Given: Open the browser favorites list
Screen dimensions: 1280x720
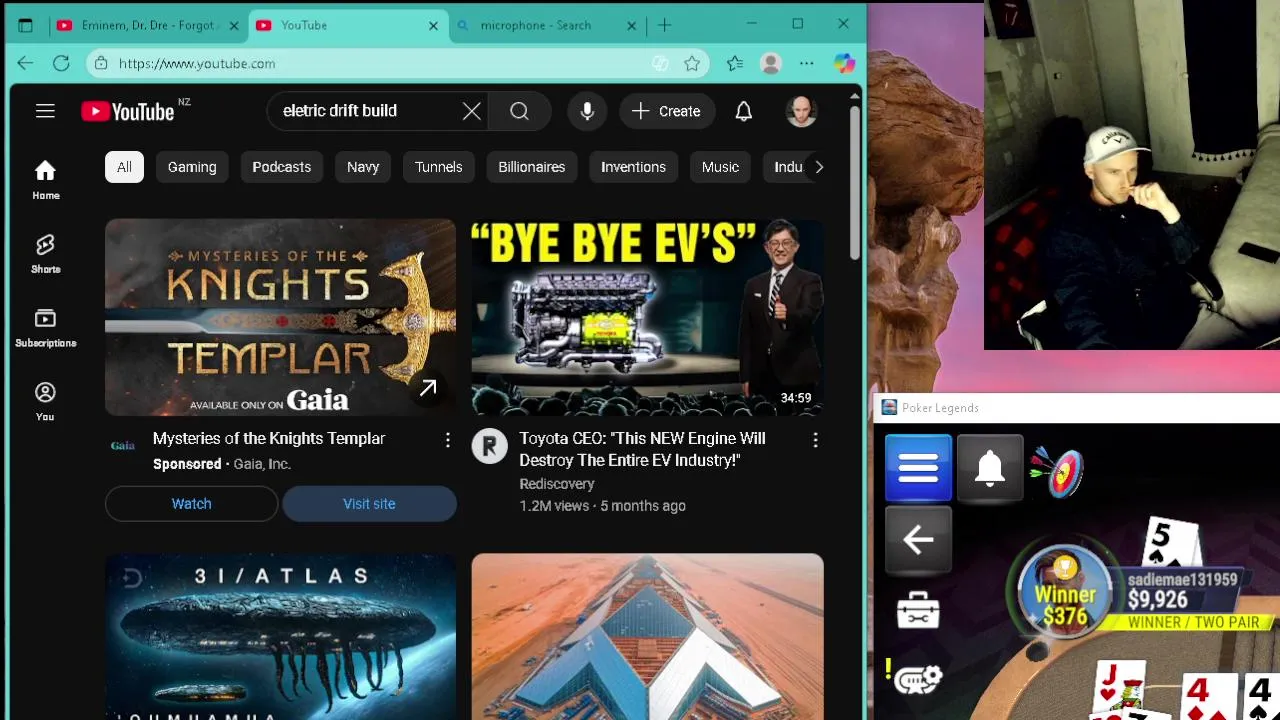Looking at the screenshot, I should 735,63.
